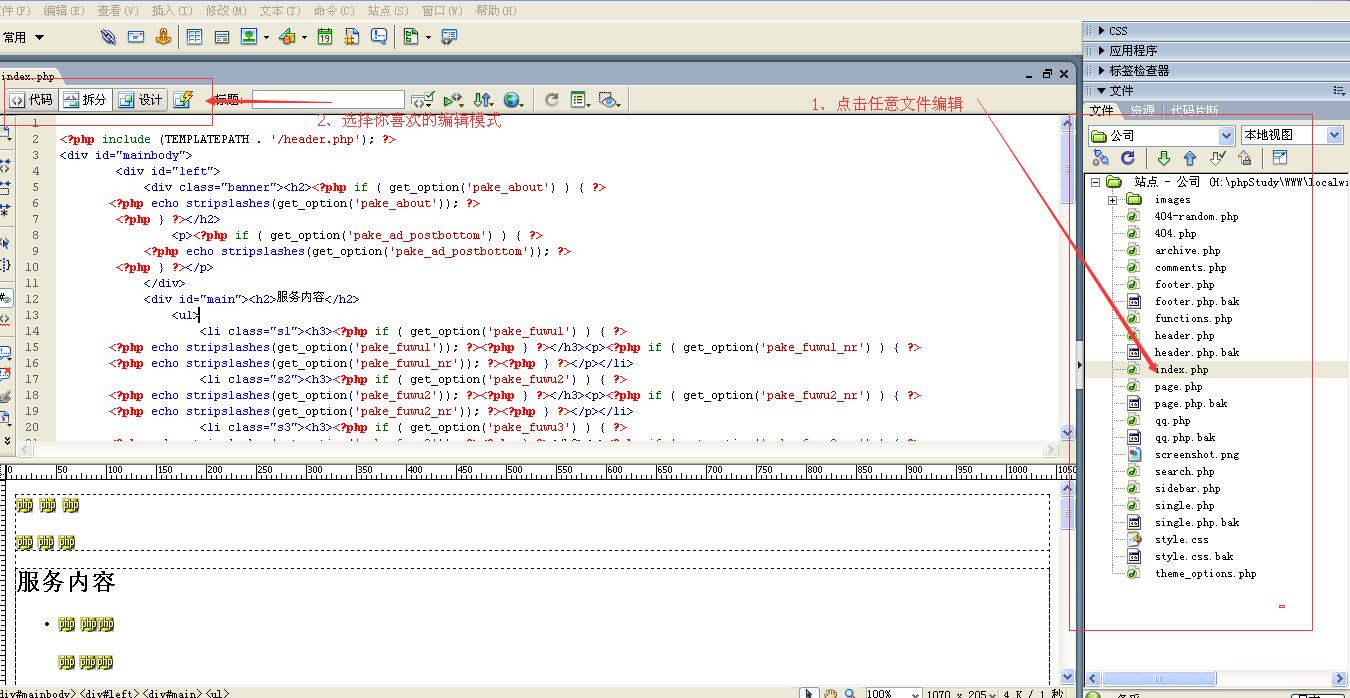Expand the 标签检查器 panel group
Screen dimensions: 1350x698
click(x=1100, y=70)
